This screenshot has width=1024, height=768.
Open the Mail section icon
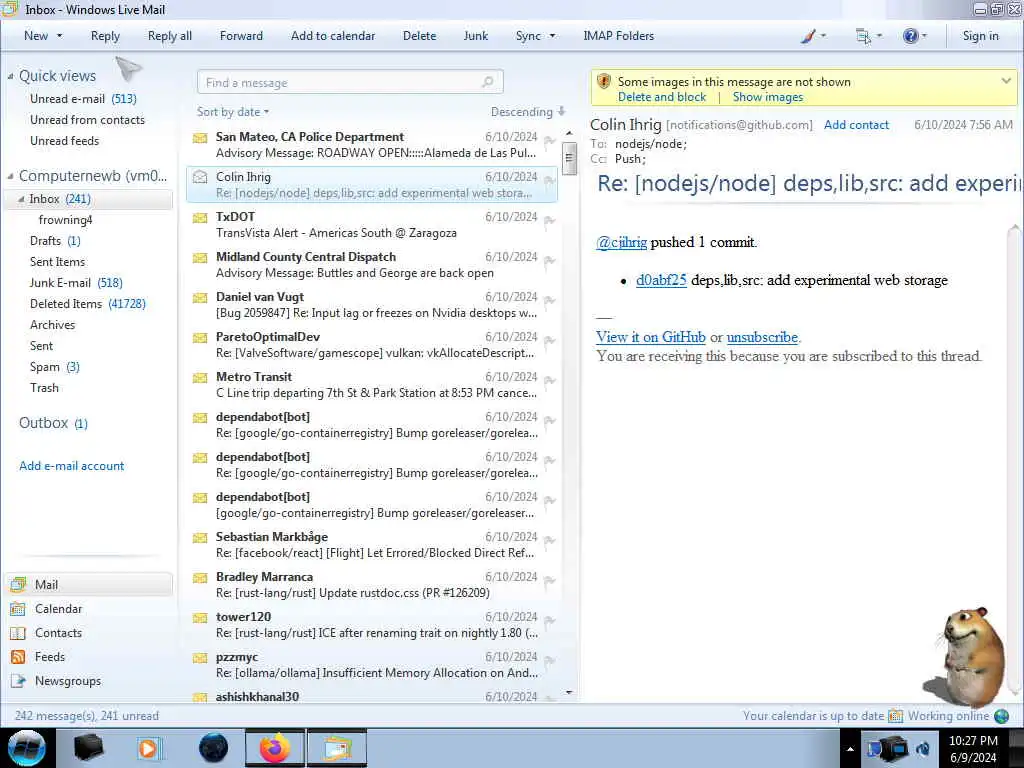click(18, 584)
